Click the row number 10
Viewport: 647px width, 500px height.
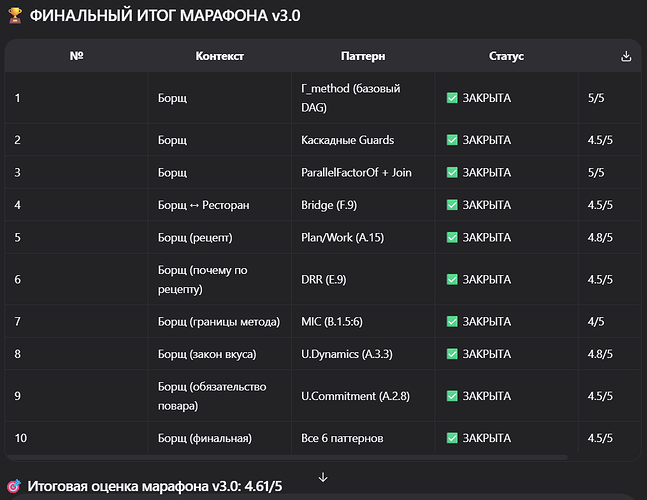[x=21, y=438]
